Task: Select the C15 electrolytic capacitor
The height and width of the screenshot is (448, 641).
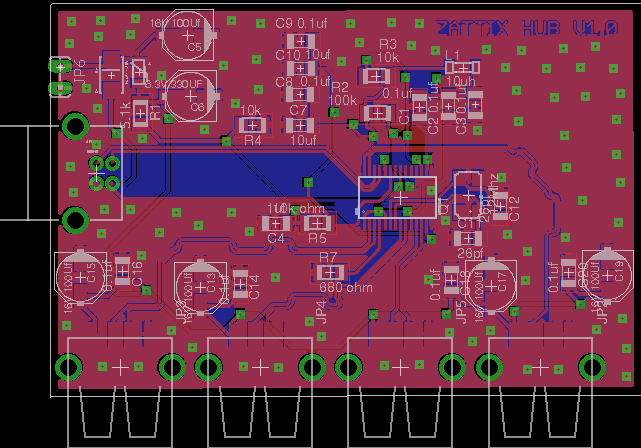Action: click(x=81, y=278)
